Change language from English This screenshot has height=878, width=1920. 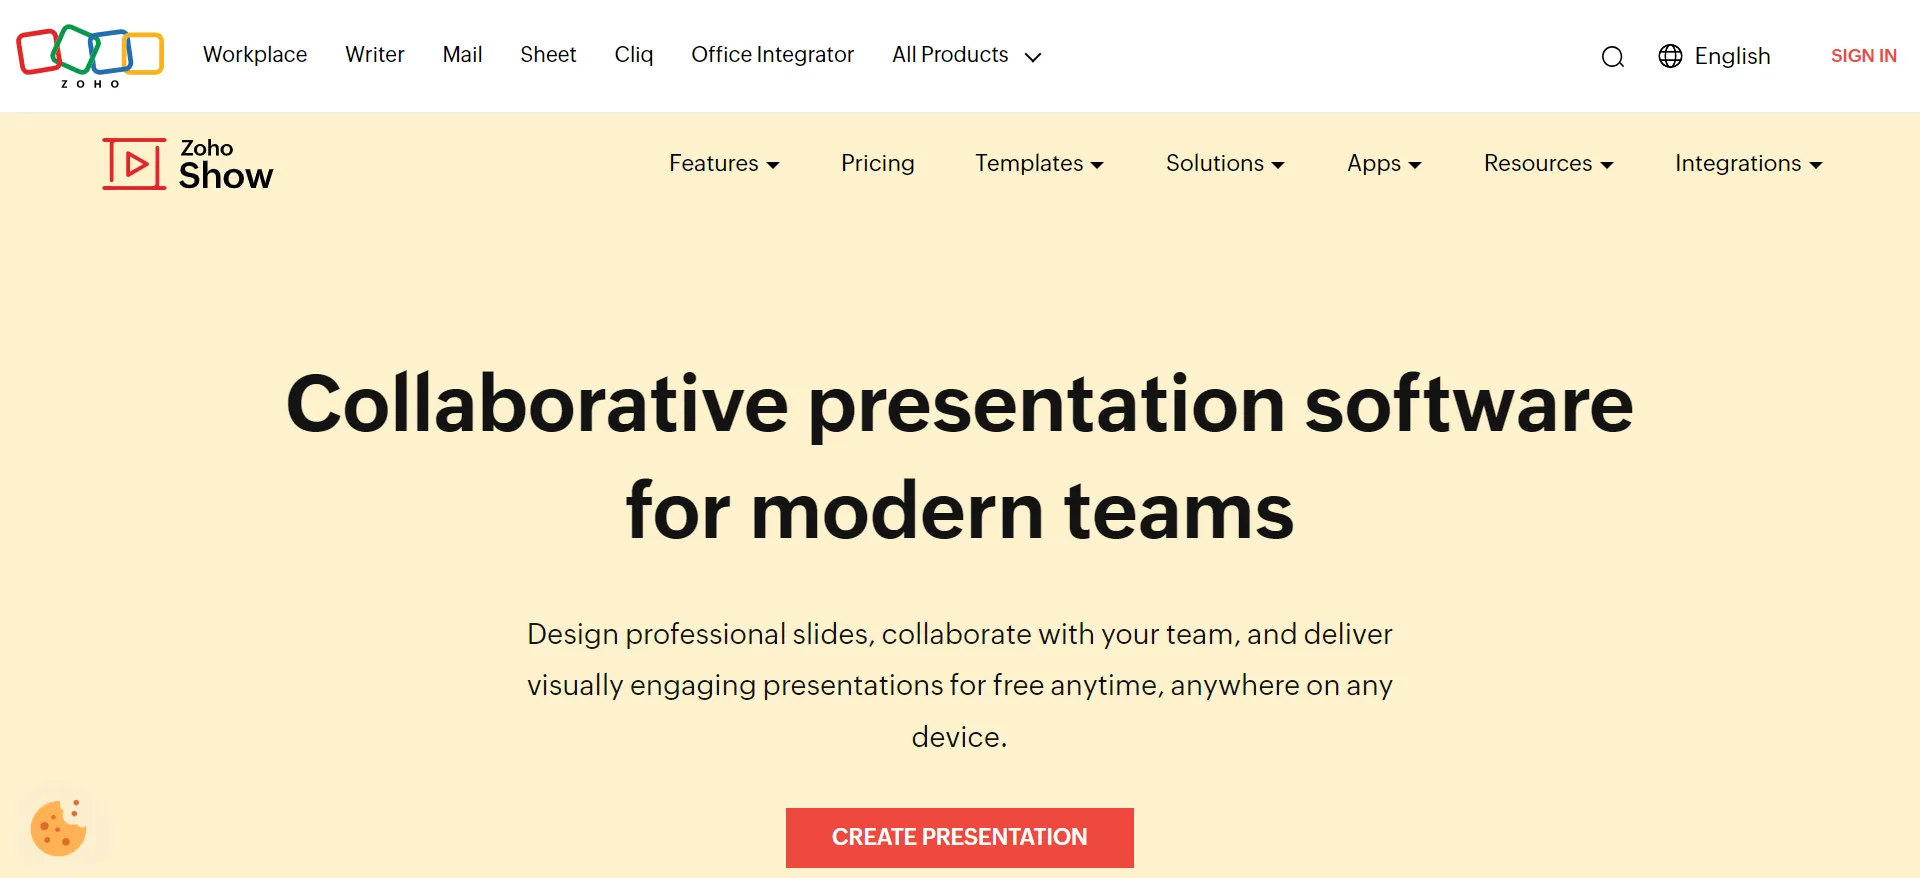coord(1732,56)
